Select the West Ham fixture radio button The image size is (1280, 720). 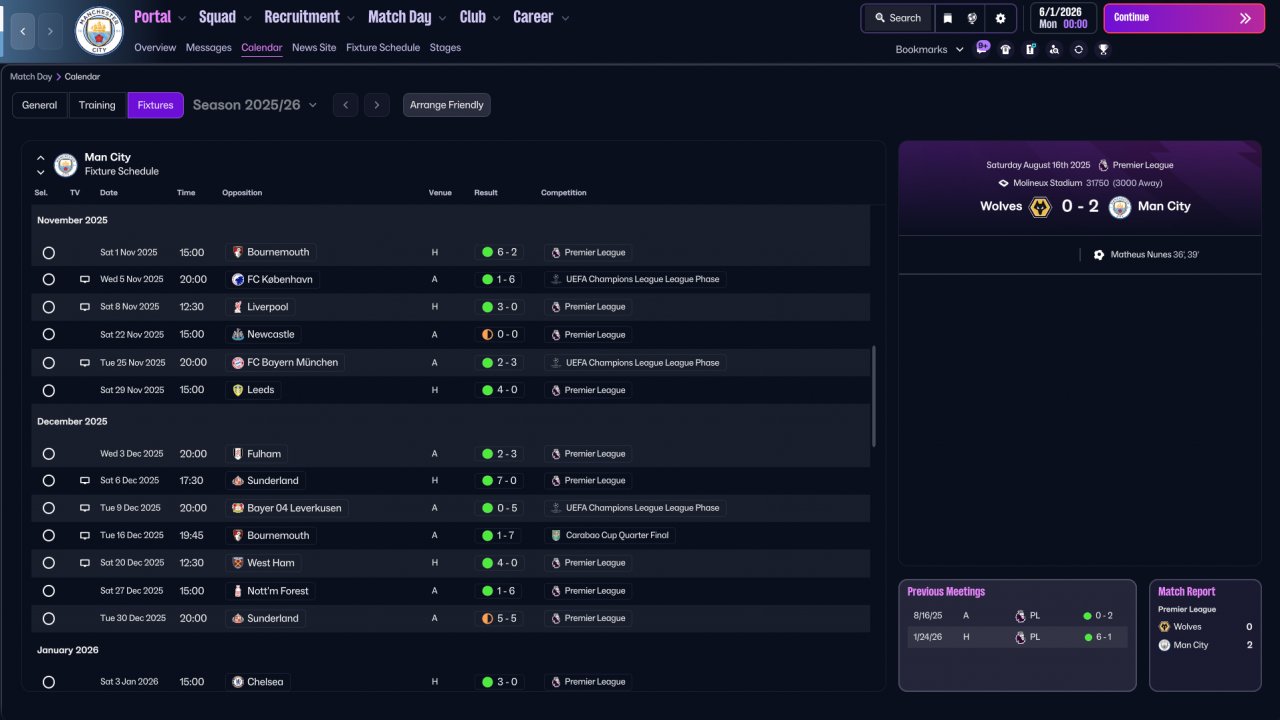[48, 563]
